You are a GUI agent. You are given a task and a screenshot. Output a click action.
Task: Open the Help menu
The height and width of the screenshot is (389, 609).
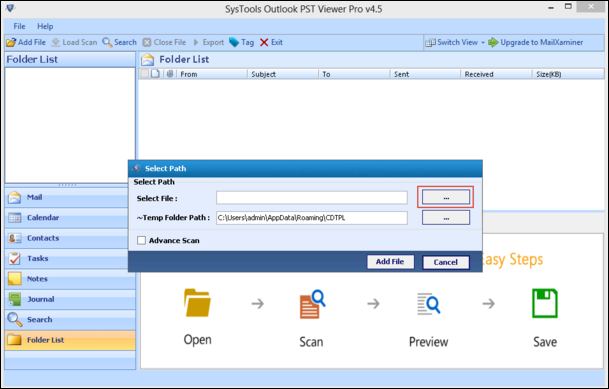coord(45,26)
